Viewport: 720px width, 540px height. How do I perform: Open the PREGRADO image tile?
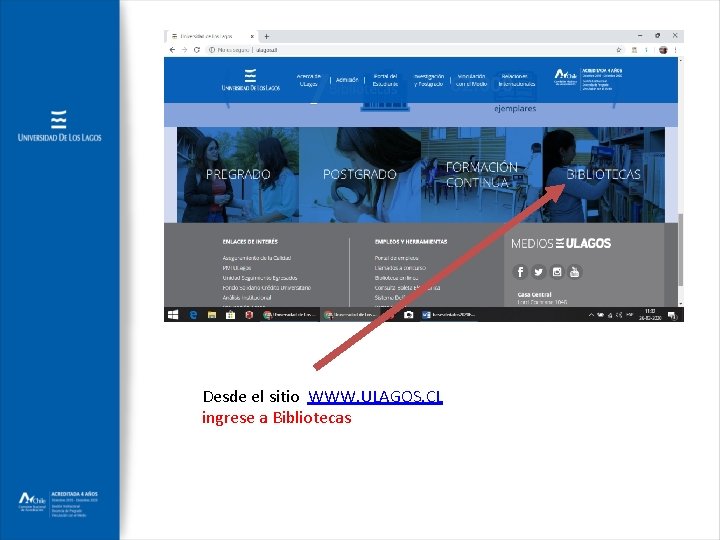point(238,175)
